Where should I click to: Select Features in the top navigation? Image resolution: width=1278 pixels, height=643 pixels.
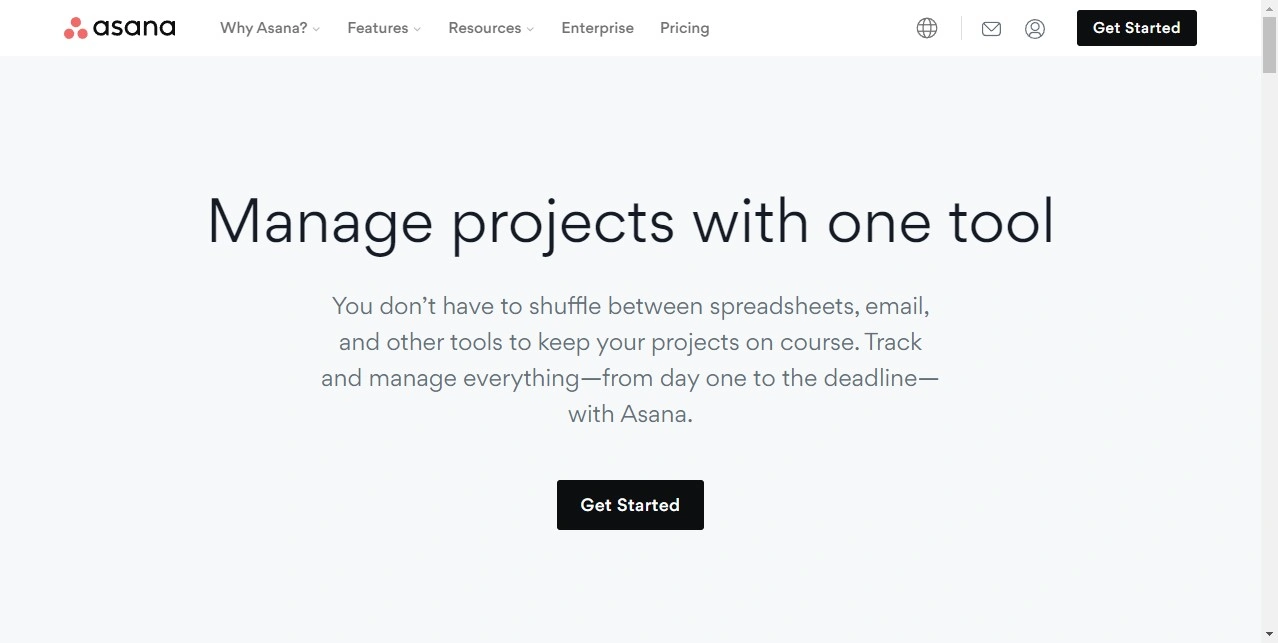(x=377, y=28)
